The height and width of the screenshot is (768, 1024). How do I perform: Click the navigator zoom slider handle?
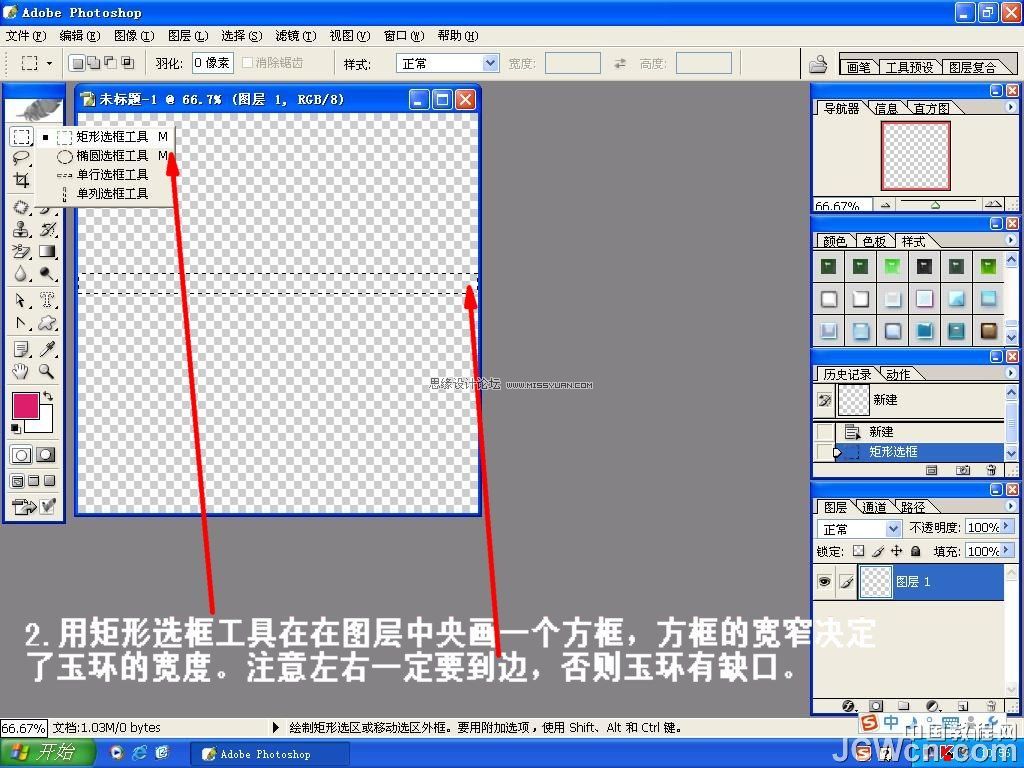click(935, 205)
